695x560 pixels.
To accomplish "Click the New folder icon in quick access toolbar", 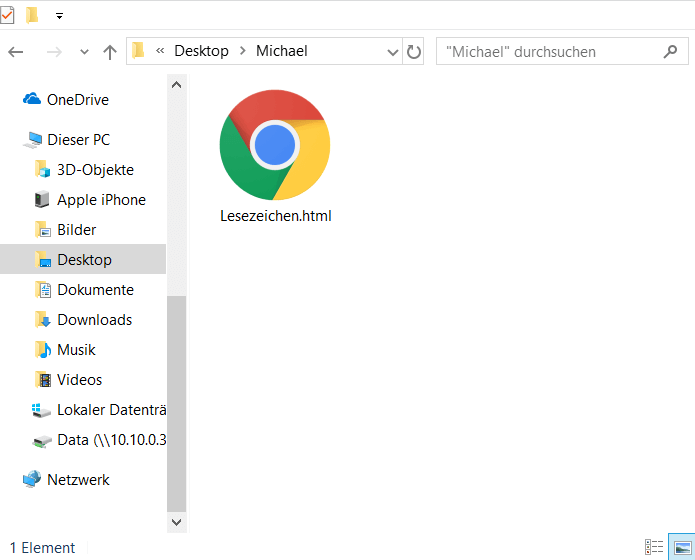I will pos(32,16).
